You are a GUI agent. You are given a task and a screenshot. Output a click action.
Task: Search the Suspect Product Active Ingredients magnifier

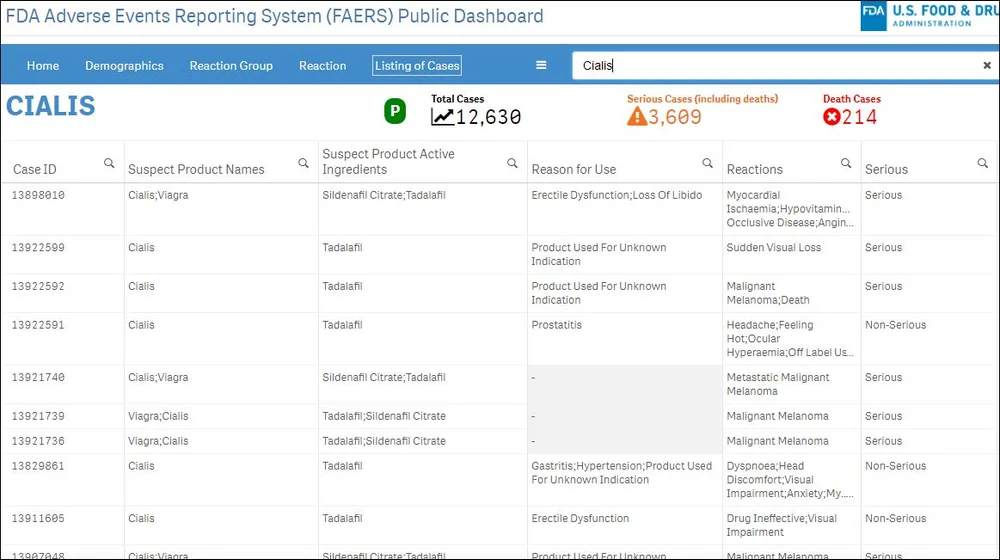tap(512, 163)
